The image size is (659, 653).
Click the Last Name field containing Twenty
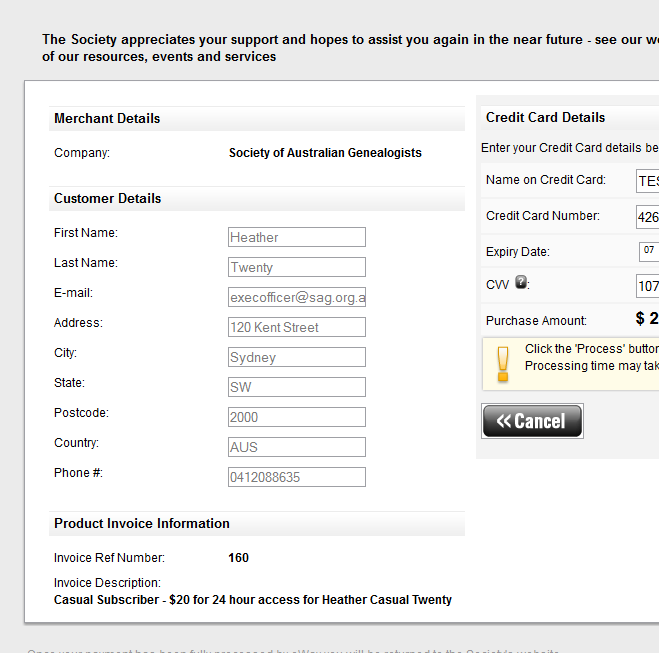[x=297, y=267]
